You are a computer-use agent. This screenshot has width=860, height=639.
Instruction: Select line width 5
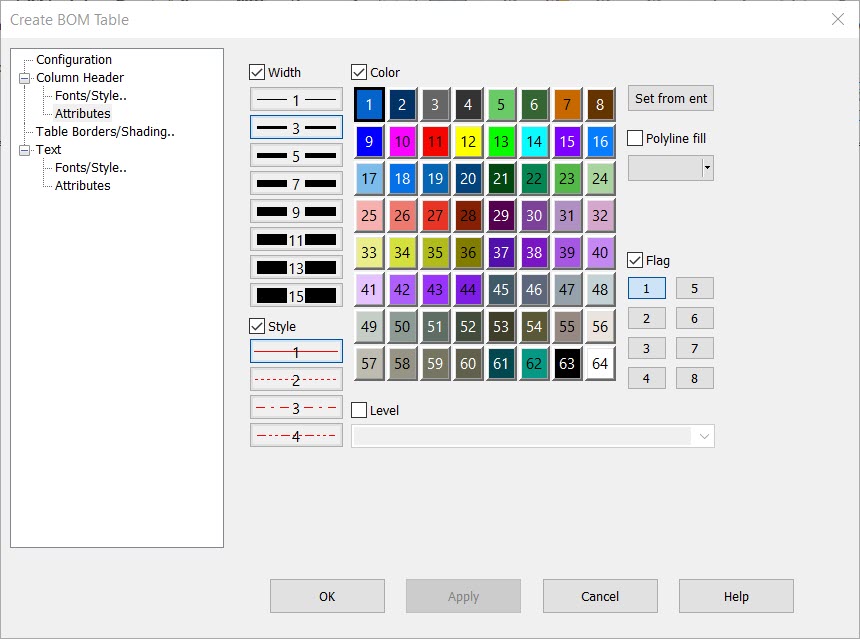coord(296,155)
